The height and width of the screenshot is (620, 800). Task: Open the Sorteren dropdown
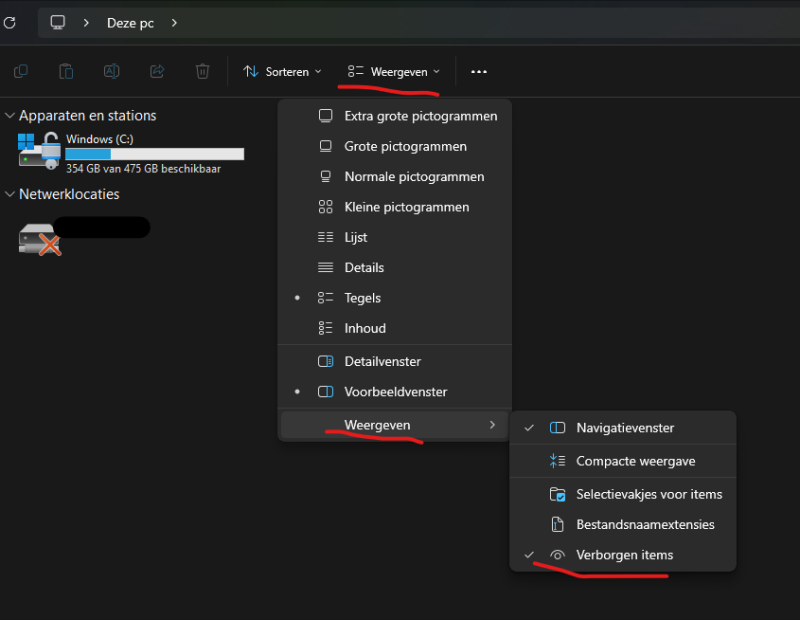coord(282,72)
